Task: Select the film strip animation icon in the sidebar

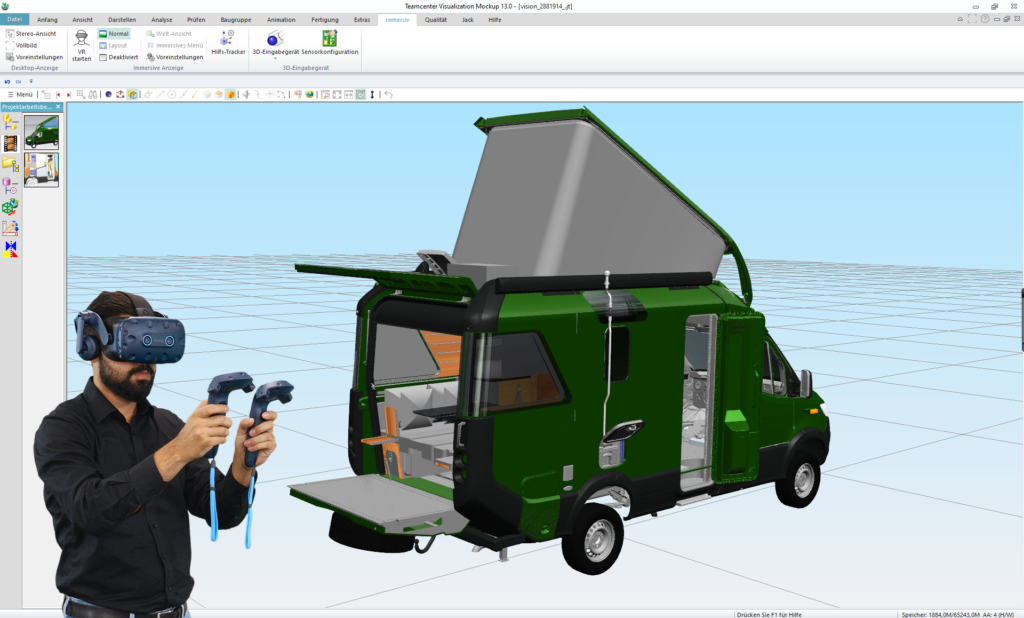Action: coord(10,143)
